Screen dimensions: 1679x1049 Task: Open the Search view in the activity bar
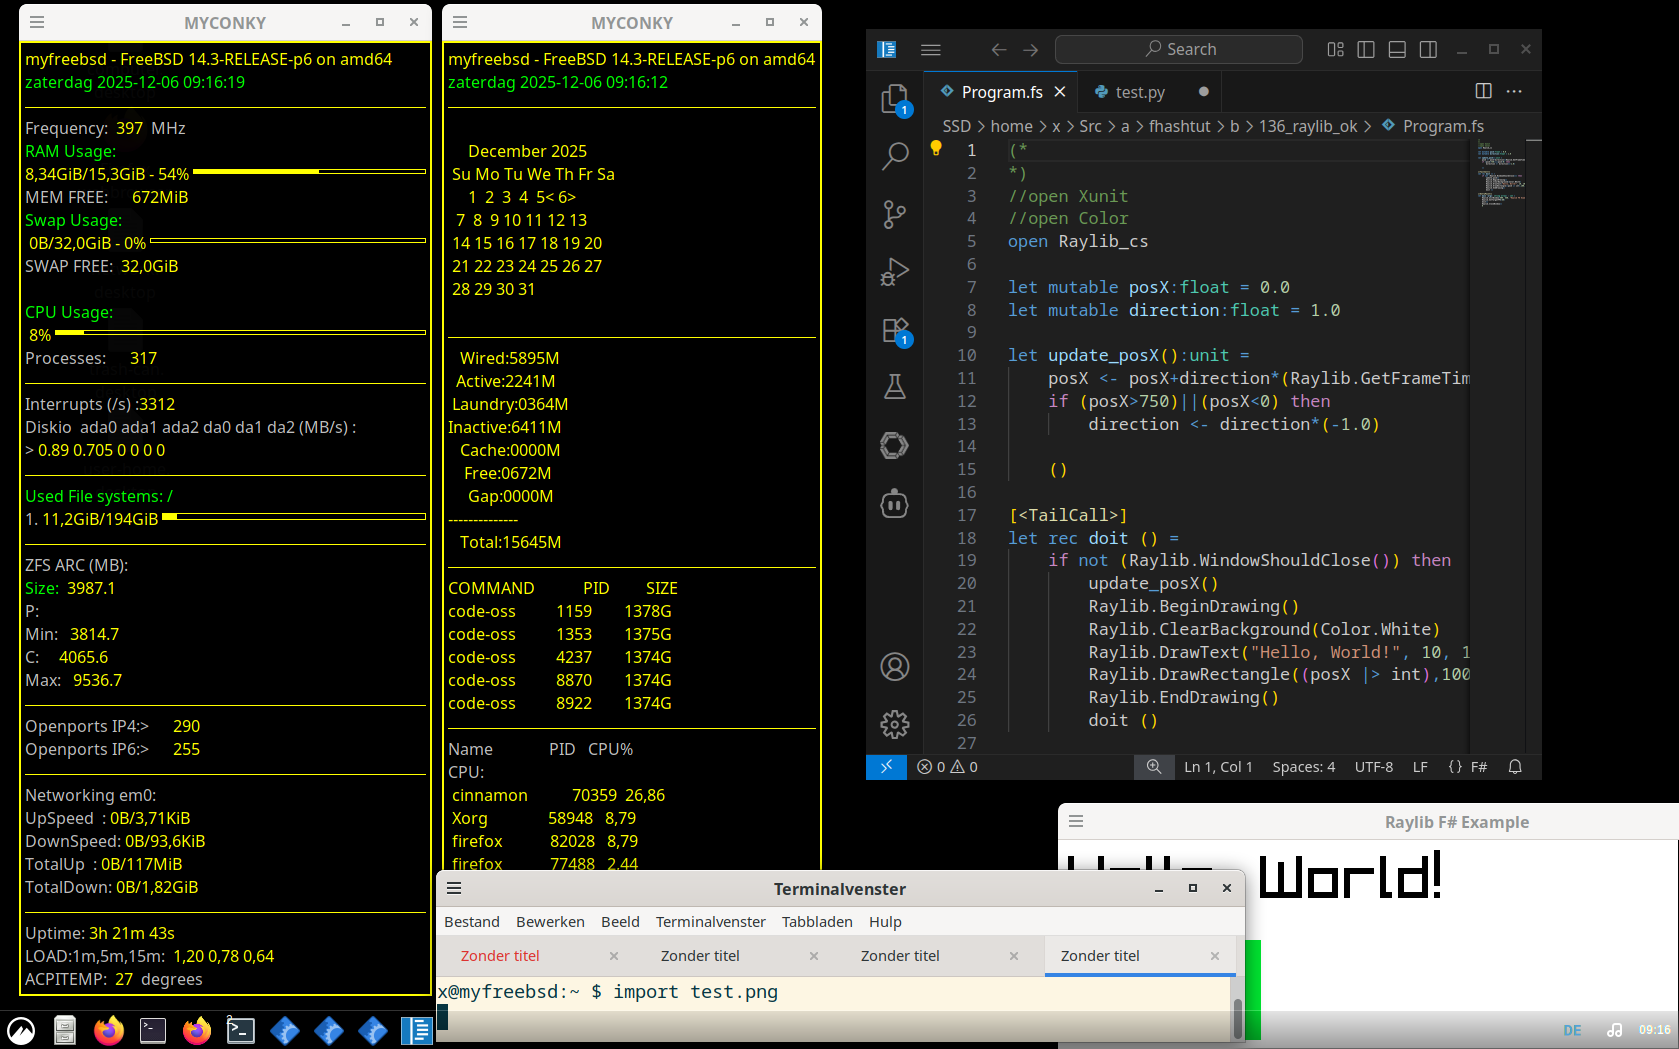click(894, 156)
